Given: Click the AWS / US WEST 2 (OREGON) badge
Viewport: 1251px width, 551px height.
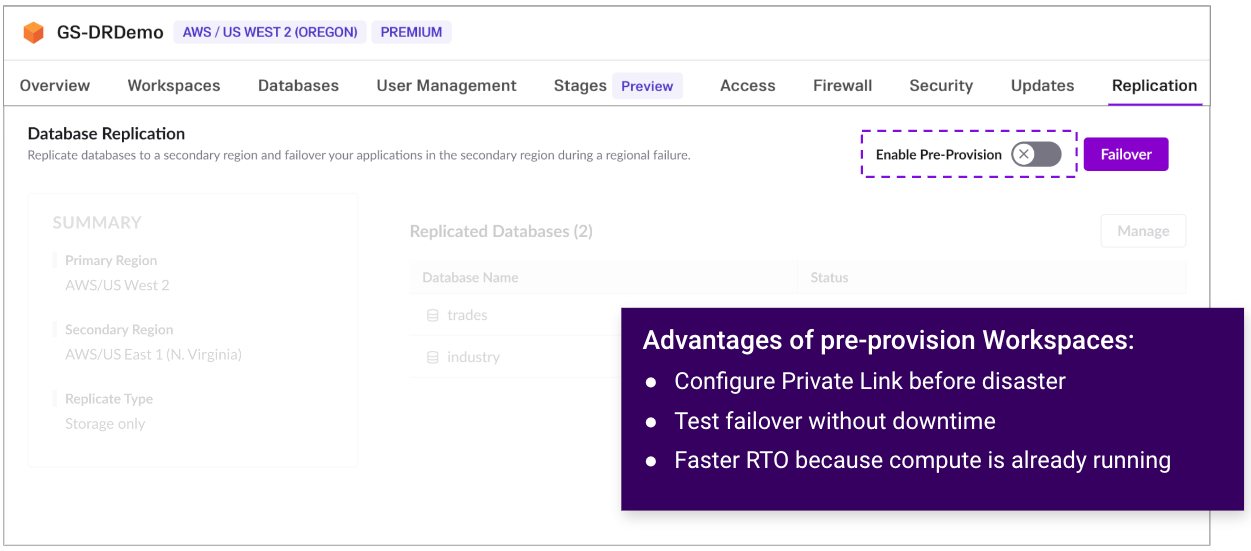Looking at the screenshot, I should tap(270, 32).
